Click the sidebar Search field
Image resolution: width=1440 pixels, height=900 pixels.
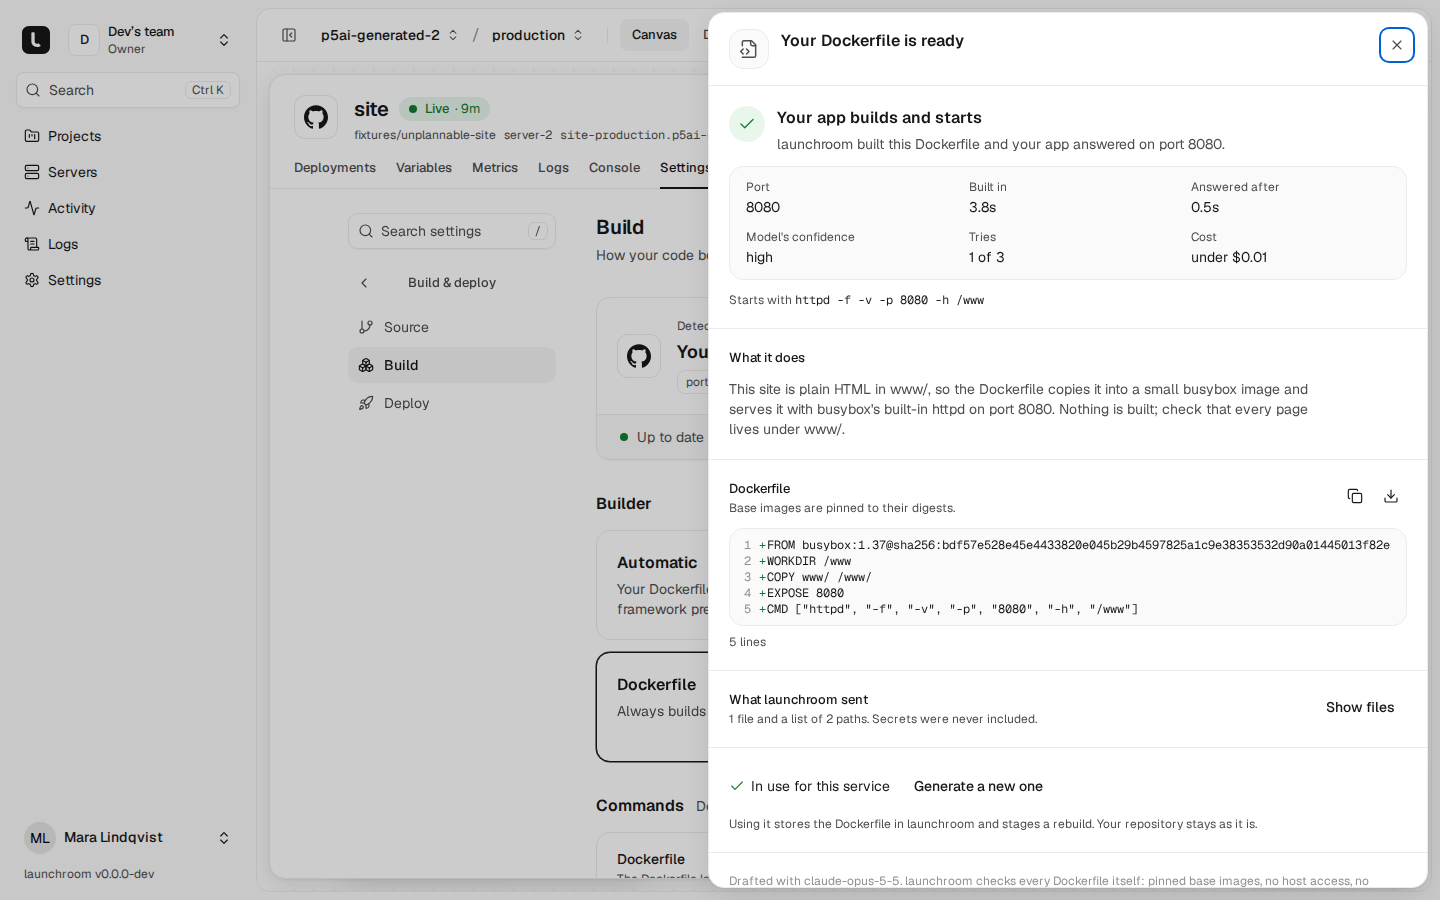pos(128,90)
